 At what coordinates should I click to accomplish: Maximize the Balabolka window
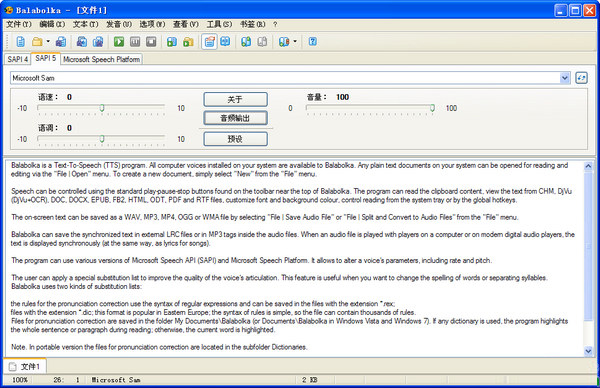click(575, 10)
